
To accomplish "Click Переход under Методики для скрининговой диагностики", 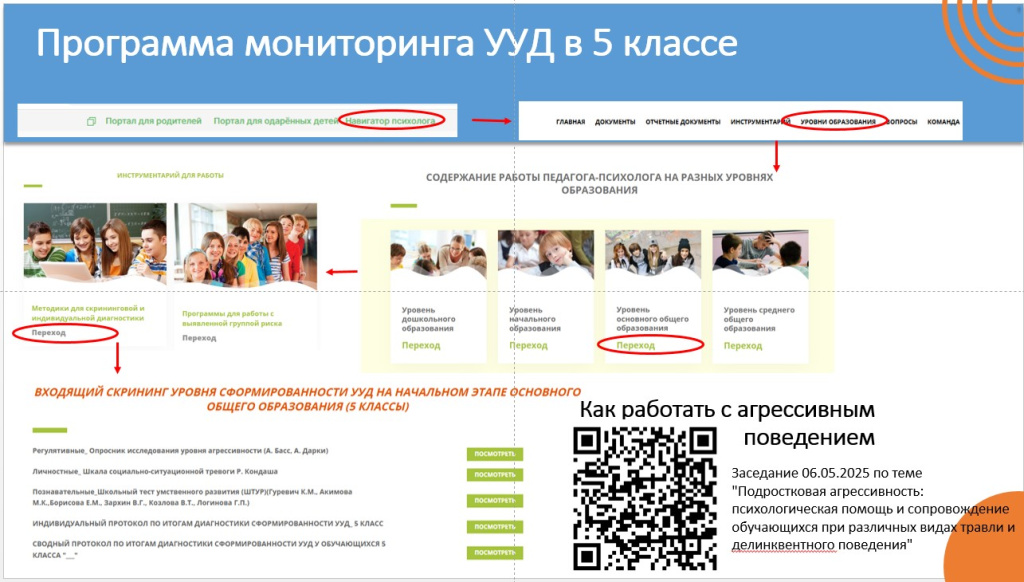I will [x=49, y=332].
